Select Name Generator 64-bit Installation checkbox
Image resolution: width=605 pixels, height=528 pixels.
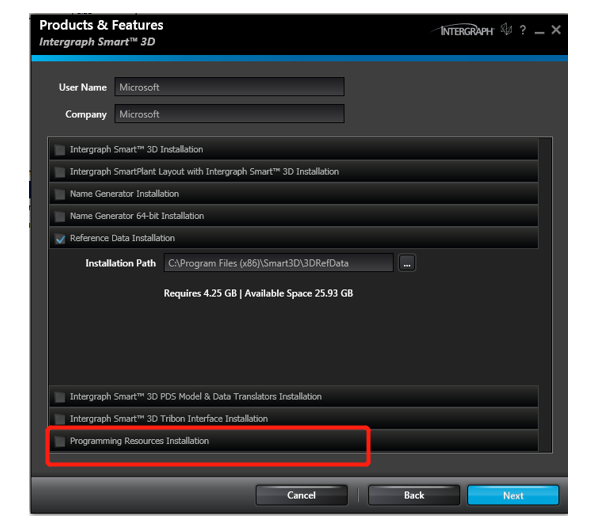pyautogui.click(x=60, y=216)
